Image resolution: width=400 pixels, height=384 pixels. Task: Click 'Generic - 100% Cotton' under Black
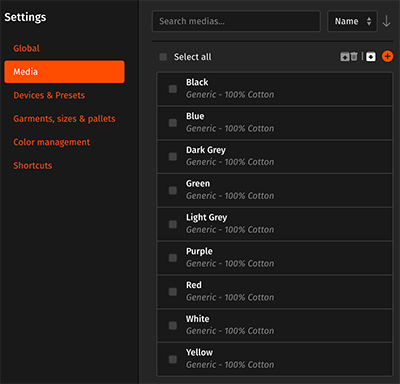point(230,95)
